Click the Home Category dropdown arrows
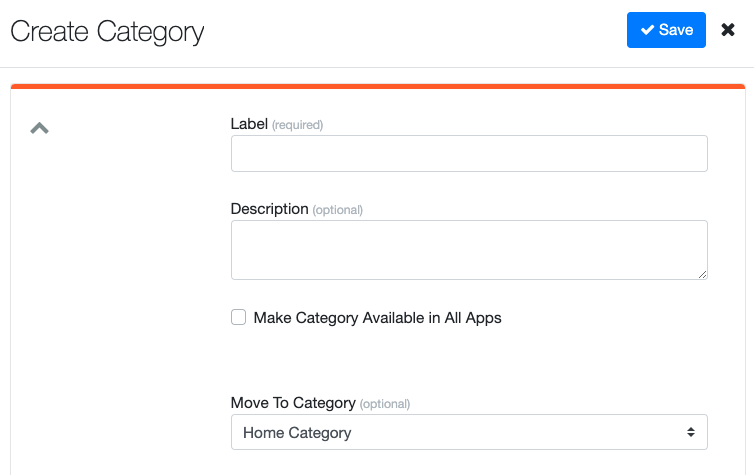754x475 pixels. [690, 433]
